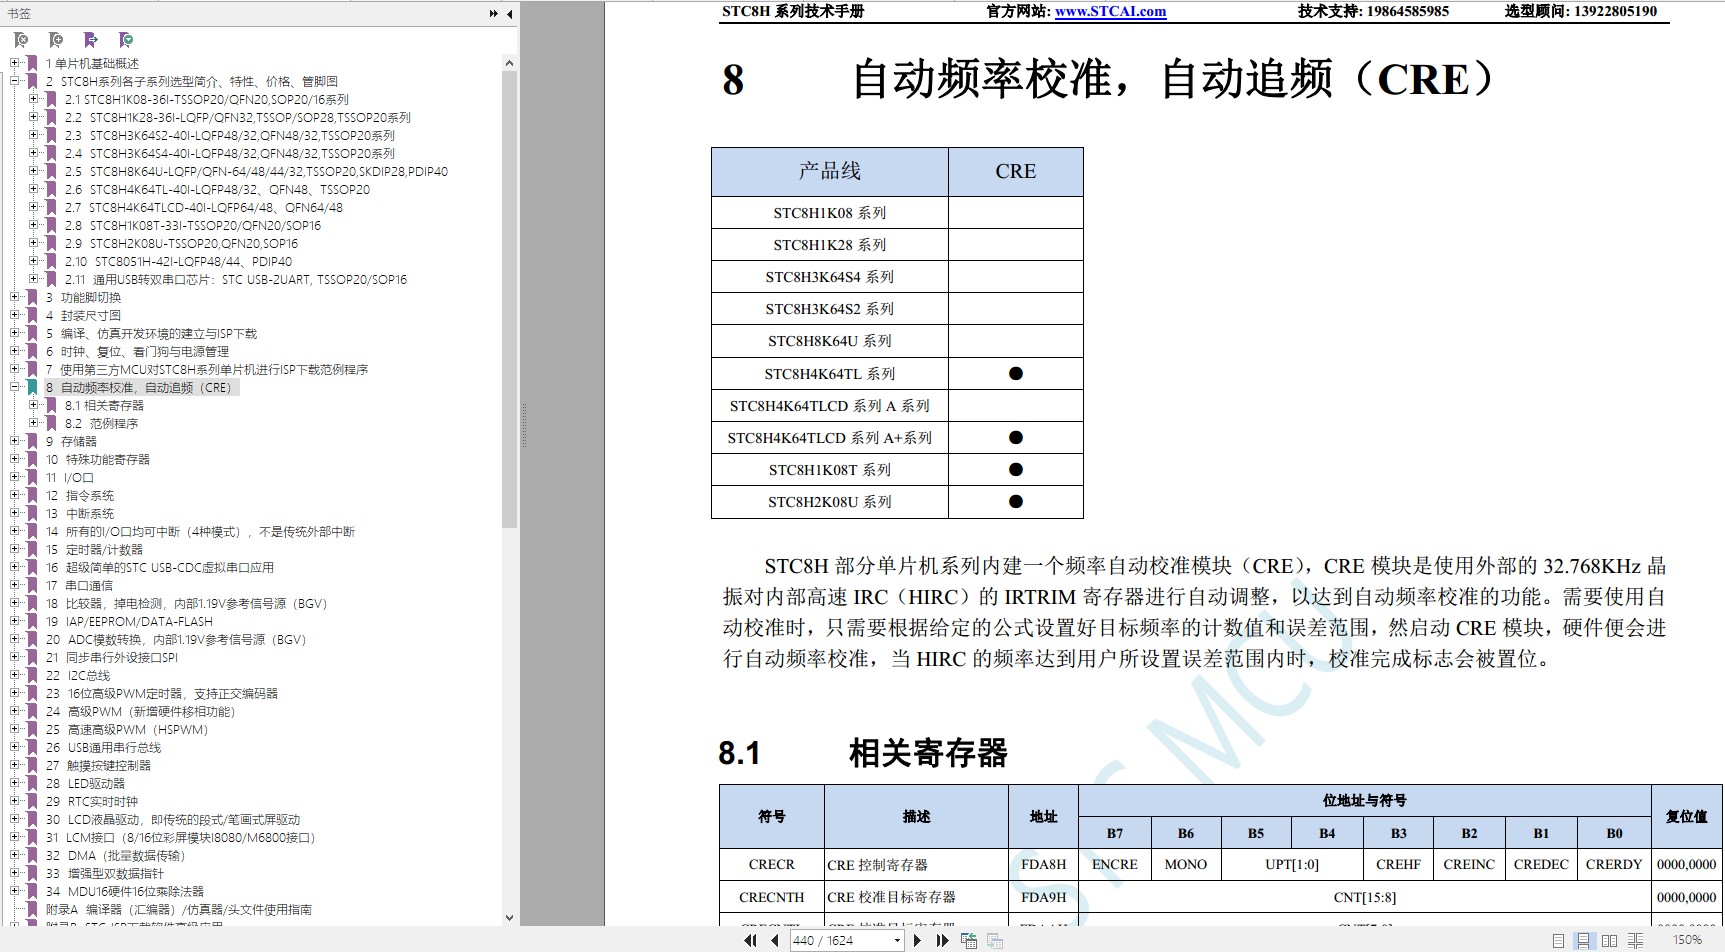Go to previous page in bottom bar
1725x952 pixels.
(x=774, y=940)
